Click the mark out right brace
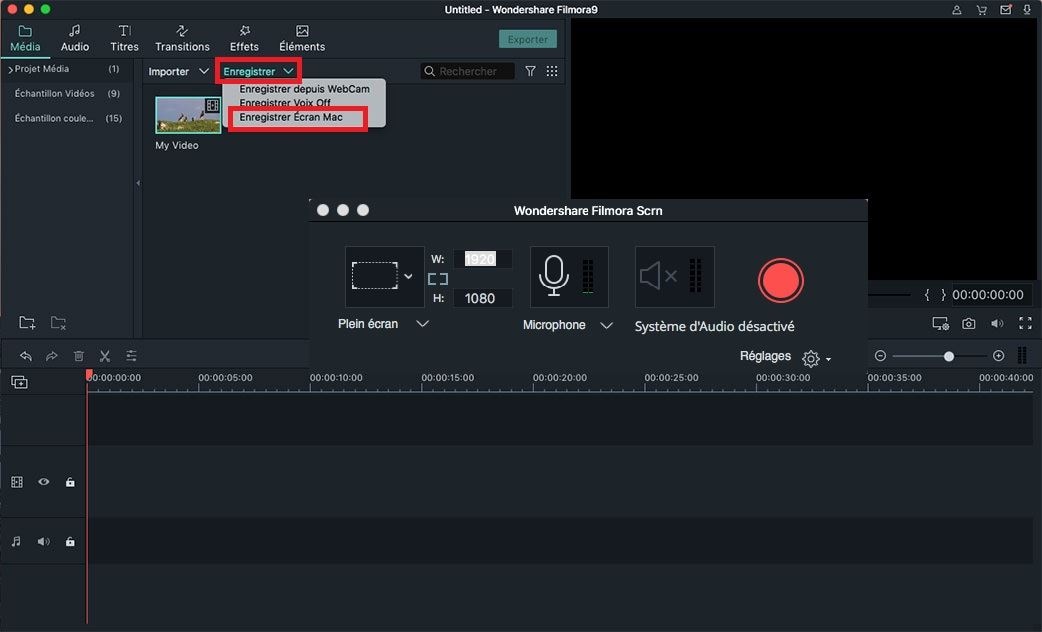Viewport: 1042px width, 632px height. click(x=943, y=295)
